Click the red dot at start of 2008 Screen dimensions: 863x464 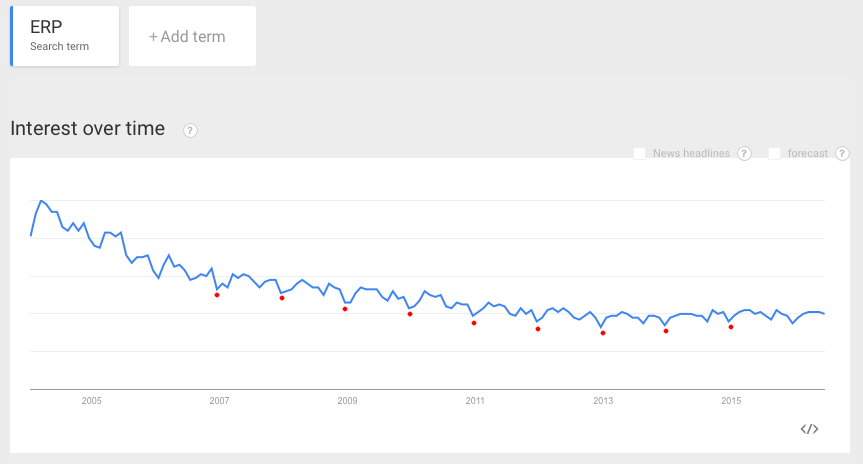coord(282,298)
